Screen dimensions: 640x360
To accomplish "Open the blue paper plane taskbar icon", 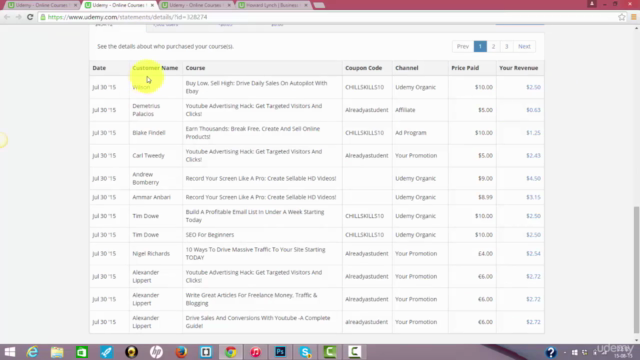I will tap(107, 352).
